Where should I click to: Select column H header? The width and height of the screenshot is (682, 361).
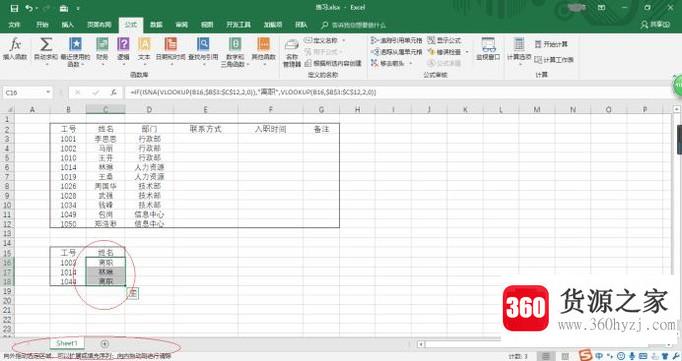tap(358, 110)
